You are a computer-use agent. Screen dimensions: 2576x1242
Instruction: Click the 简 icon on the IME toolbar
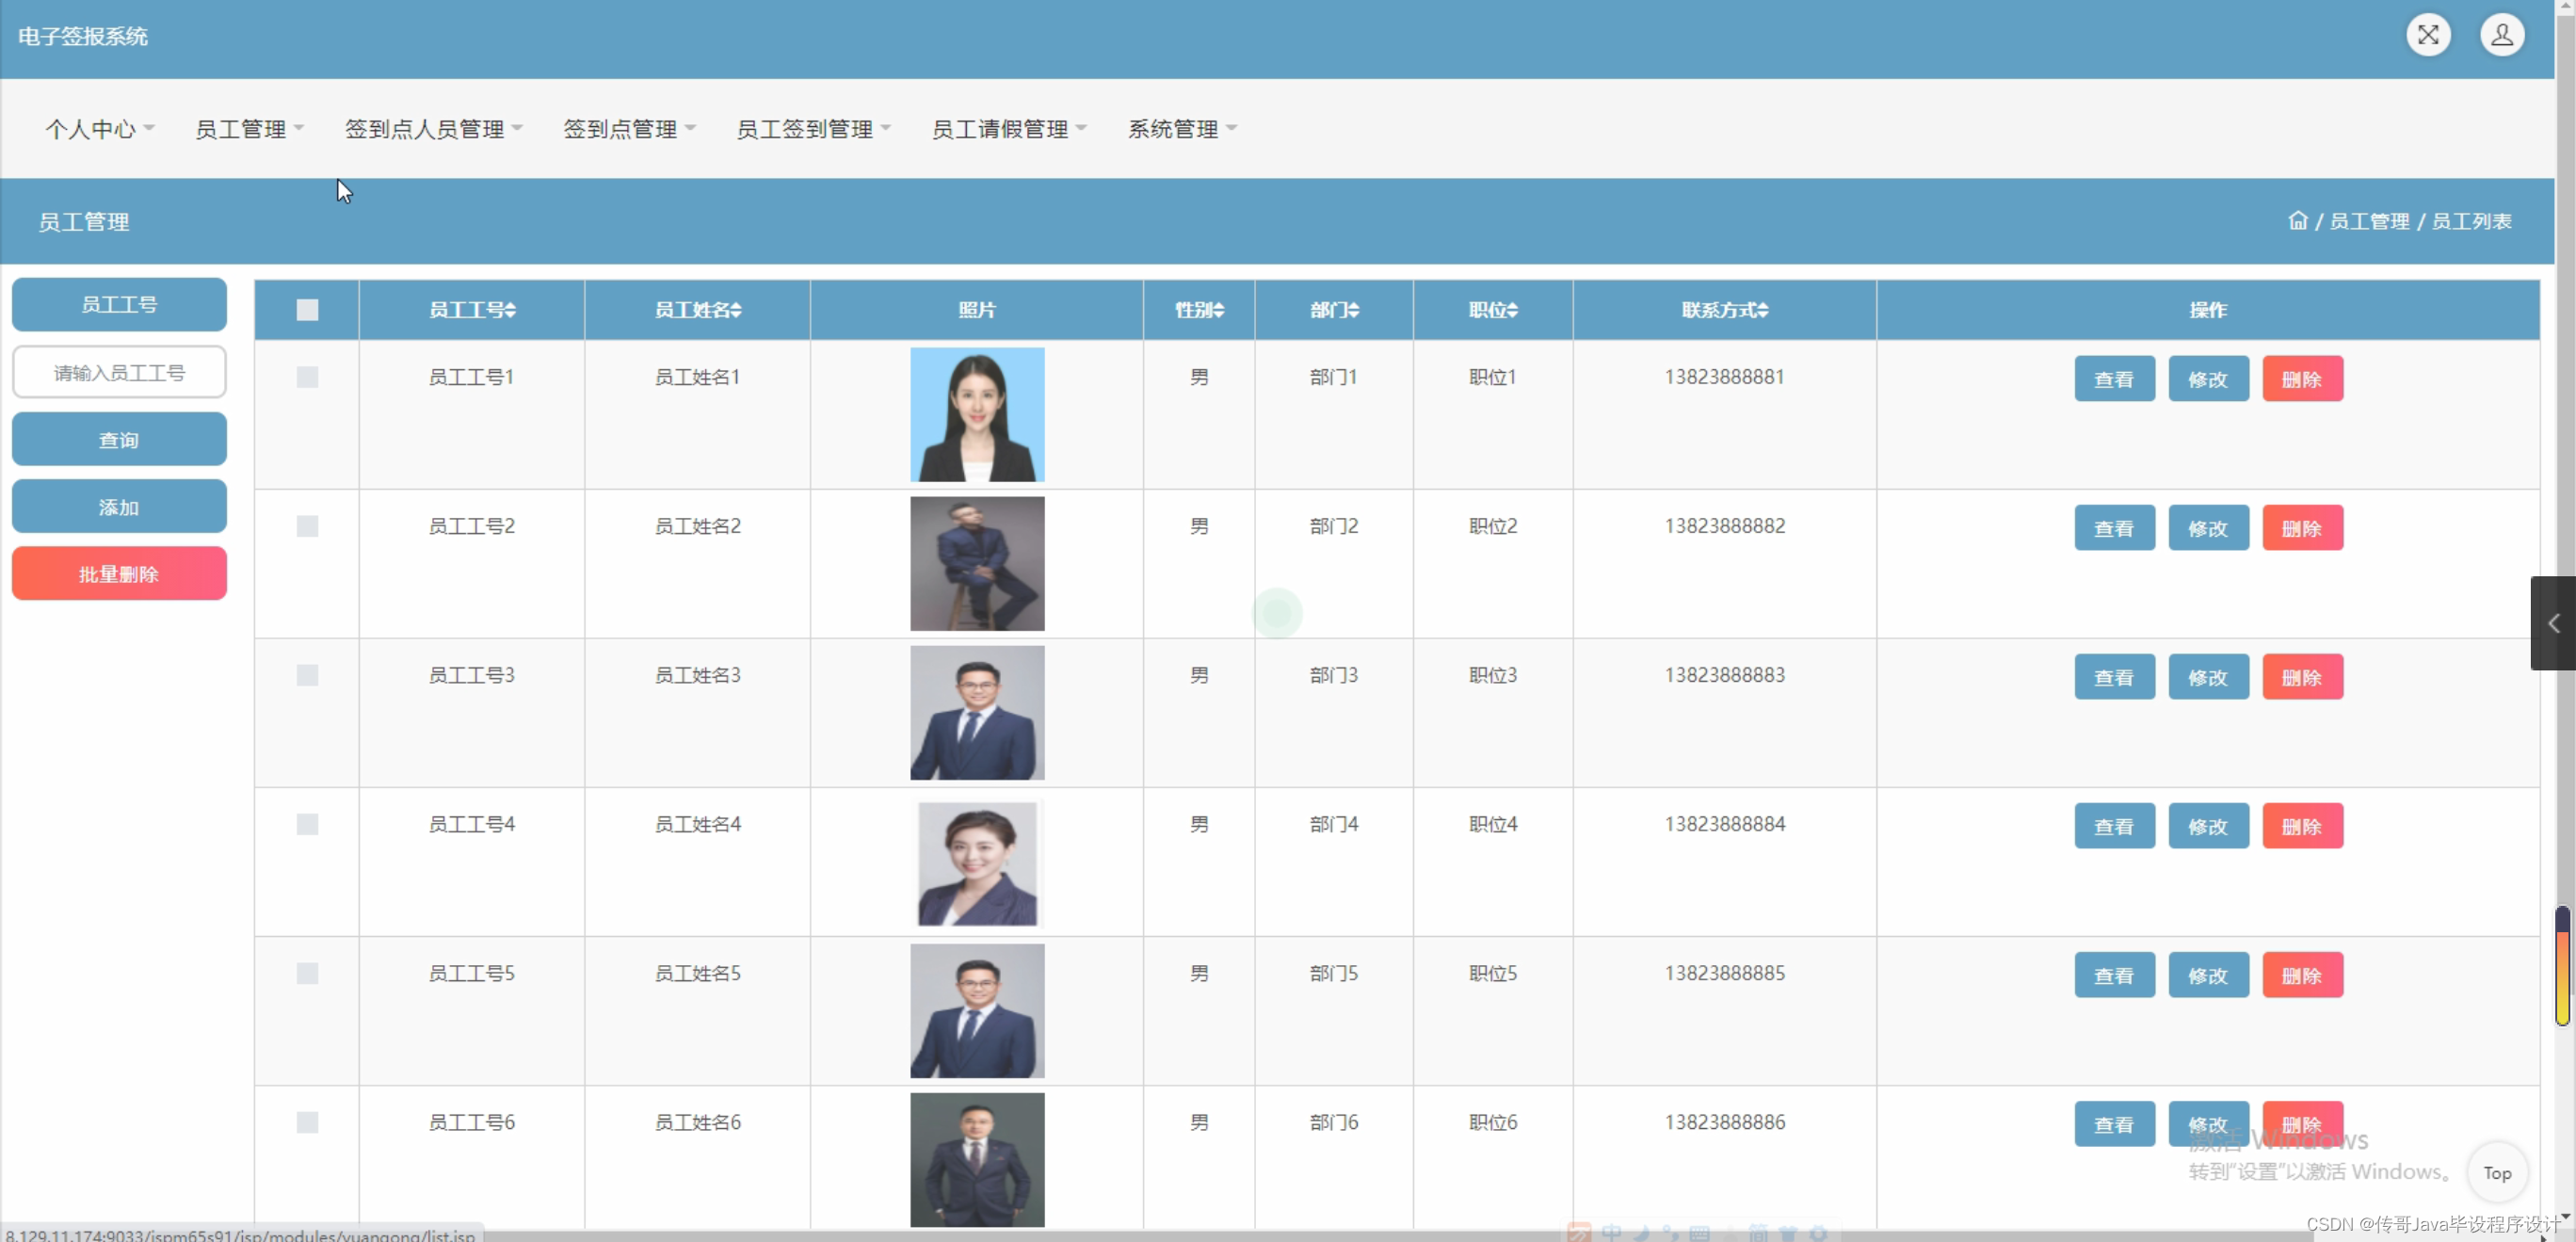(x=1758, y=1233)
